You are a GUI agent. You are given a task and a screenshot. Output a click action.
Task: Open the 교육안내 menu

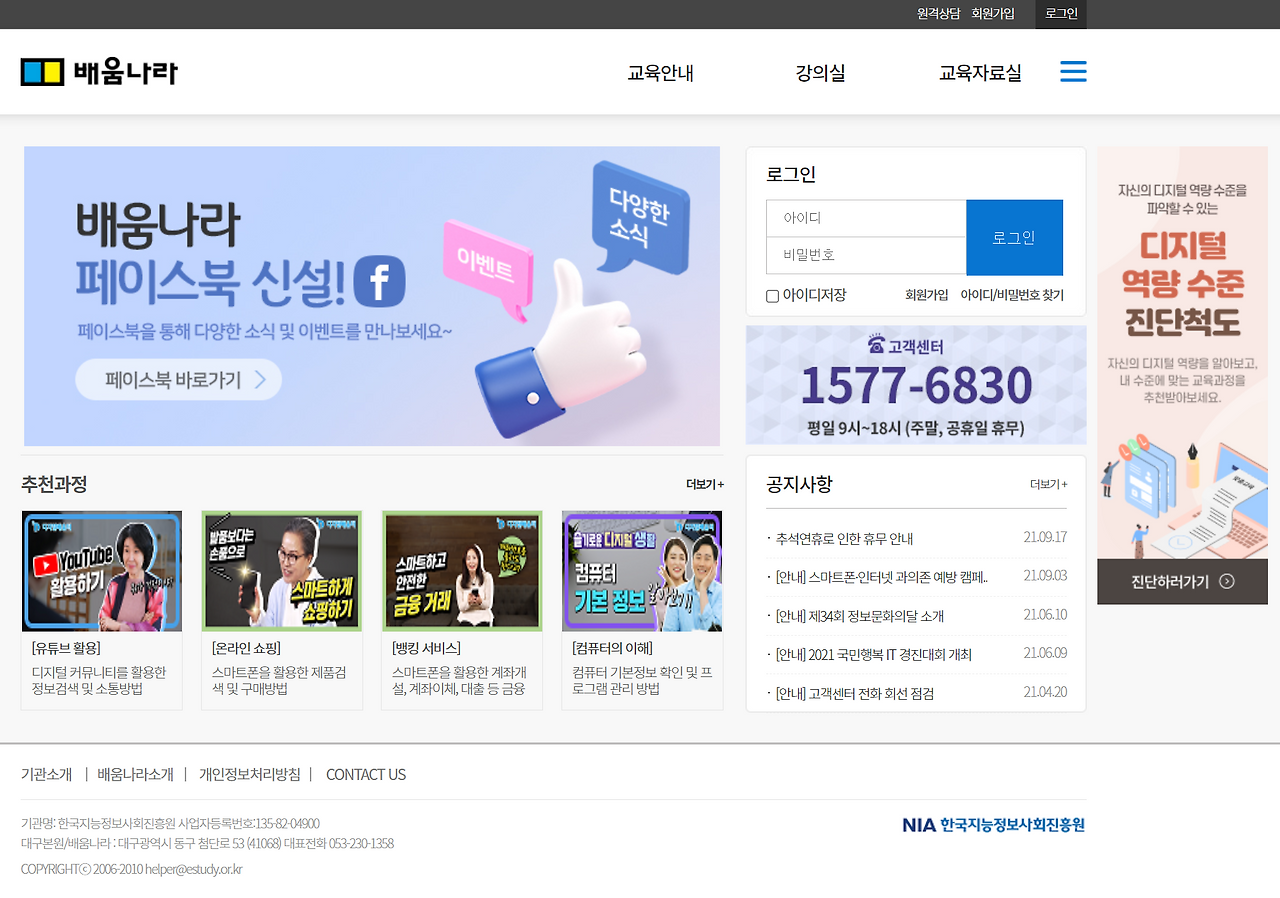[x=662, y=72]
